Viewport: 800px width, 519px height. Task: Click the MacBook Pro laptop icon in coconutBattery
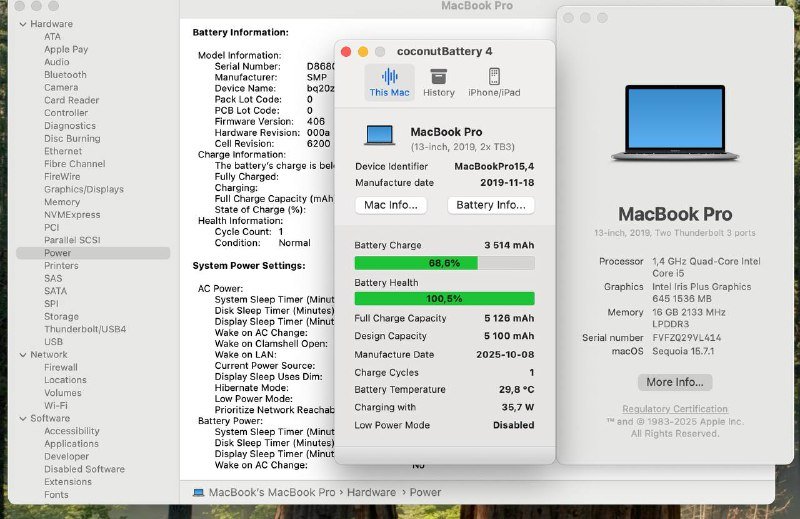coord(380,136)
